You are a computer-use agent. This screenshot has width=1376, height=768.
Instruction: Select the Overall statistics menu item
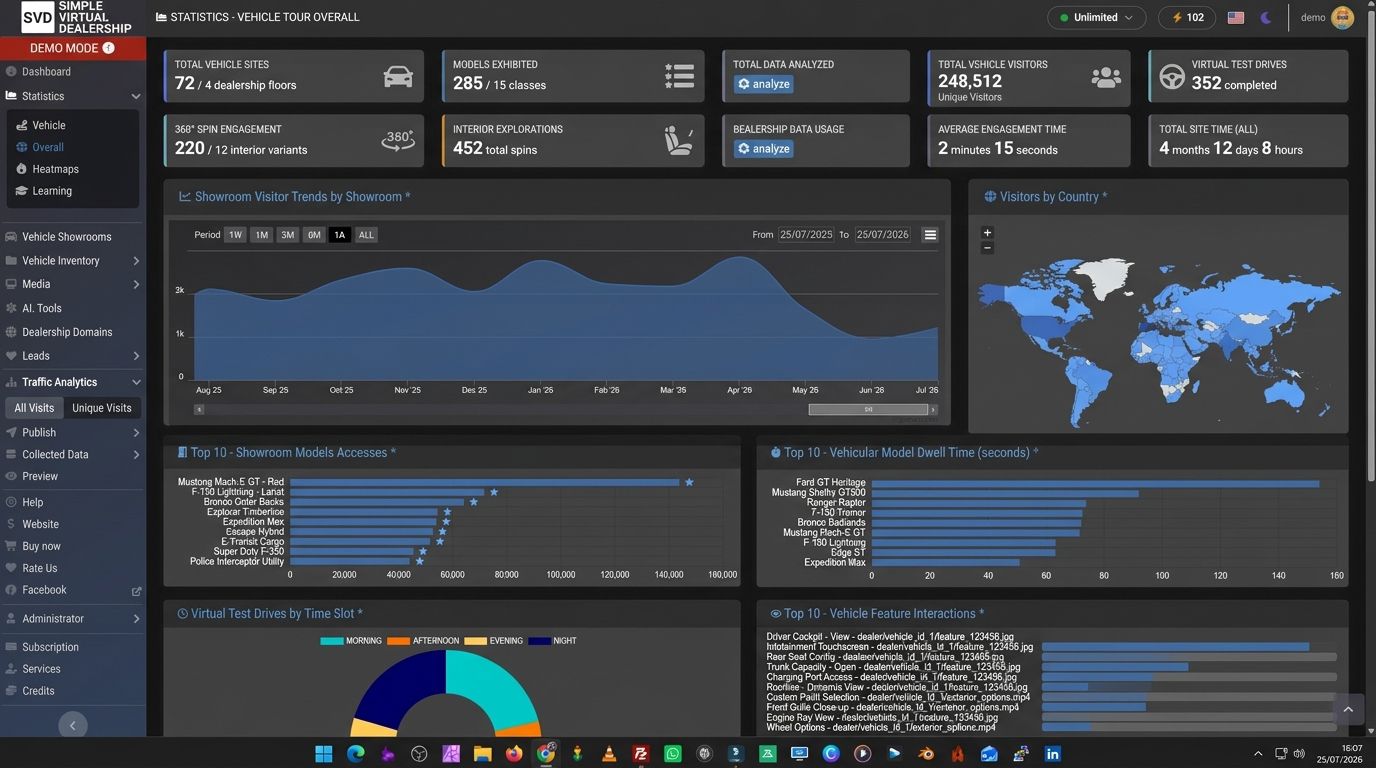pos(47,147)
